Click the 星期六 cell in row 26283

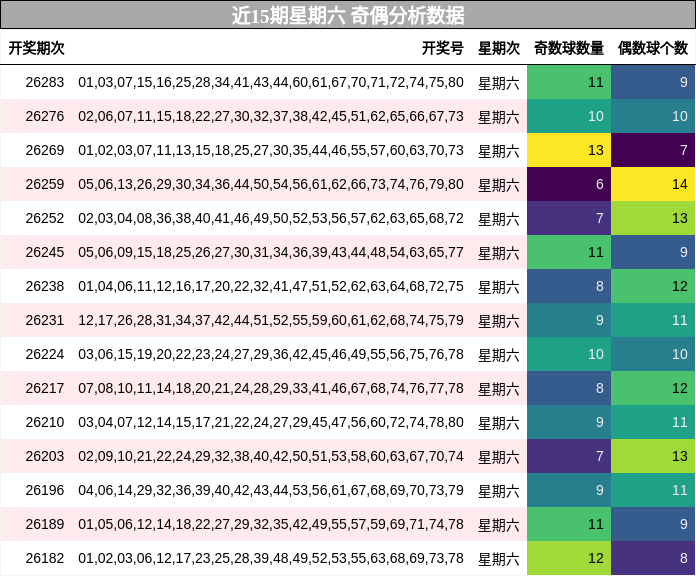coord(498,83)
